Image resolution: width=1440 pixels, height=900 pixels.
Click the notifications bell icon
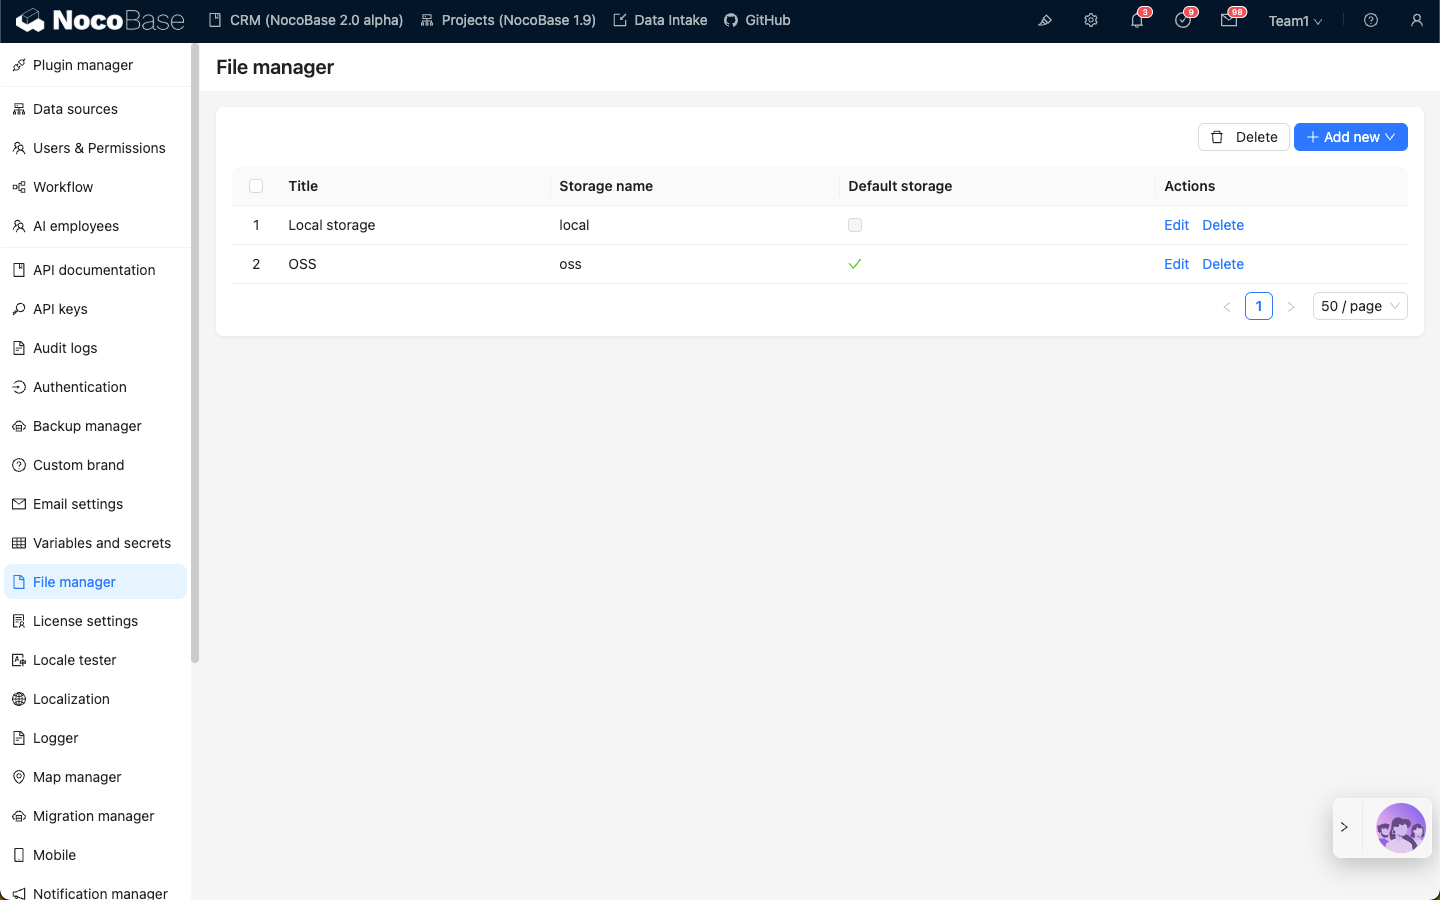[x=1137, y=21]
